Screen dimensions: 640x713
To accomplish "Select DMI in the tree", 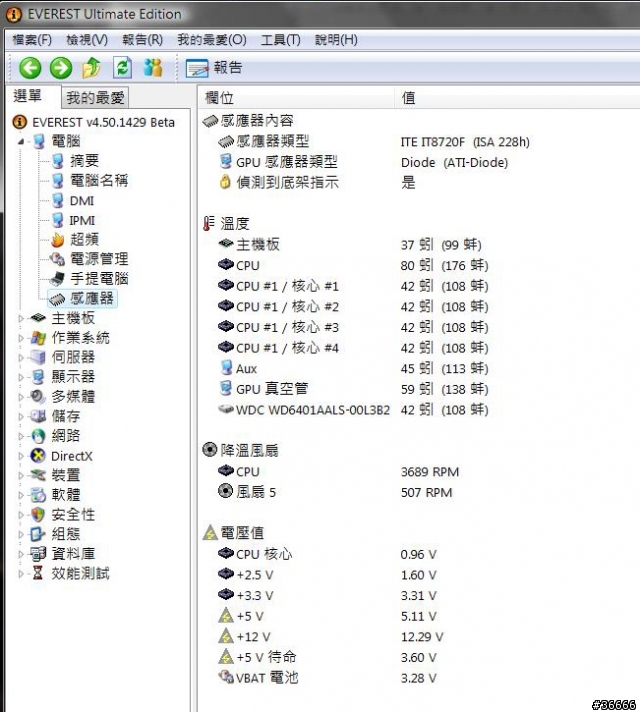I will click(82, 201).
